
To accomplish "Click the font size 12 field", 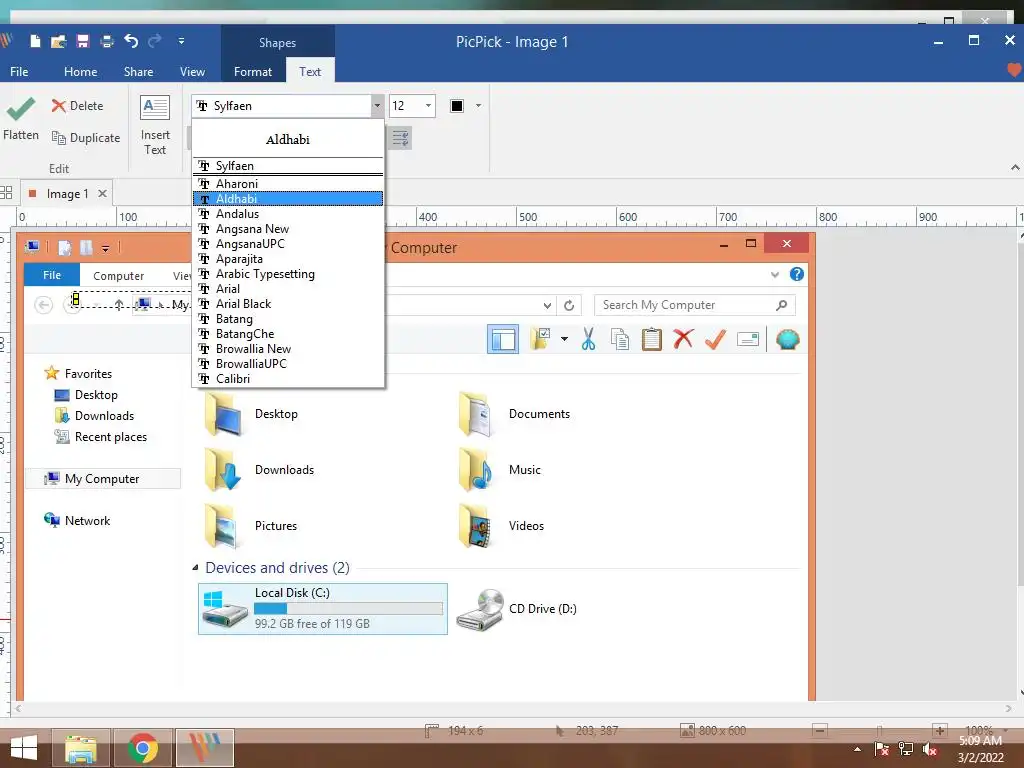I will [x=406, y=106].
